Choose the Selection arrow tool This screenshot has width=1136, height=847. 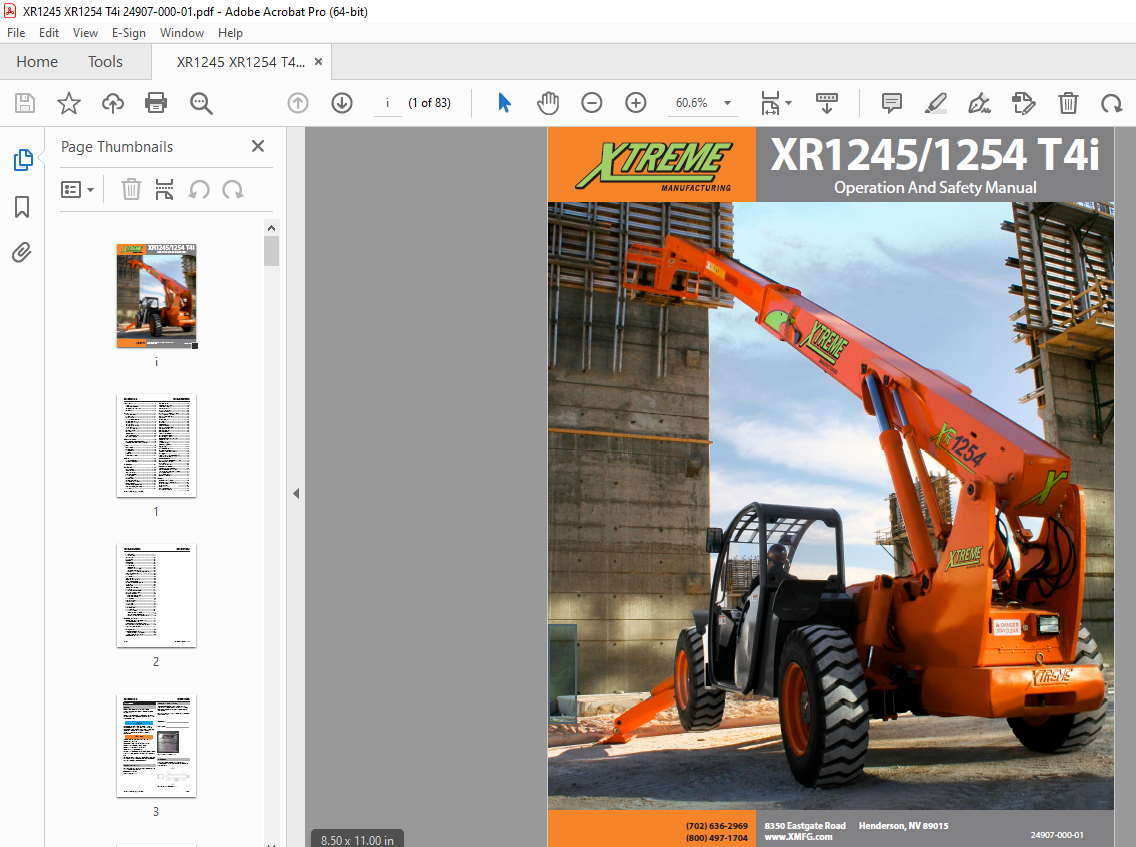(505, 103)
